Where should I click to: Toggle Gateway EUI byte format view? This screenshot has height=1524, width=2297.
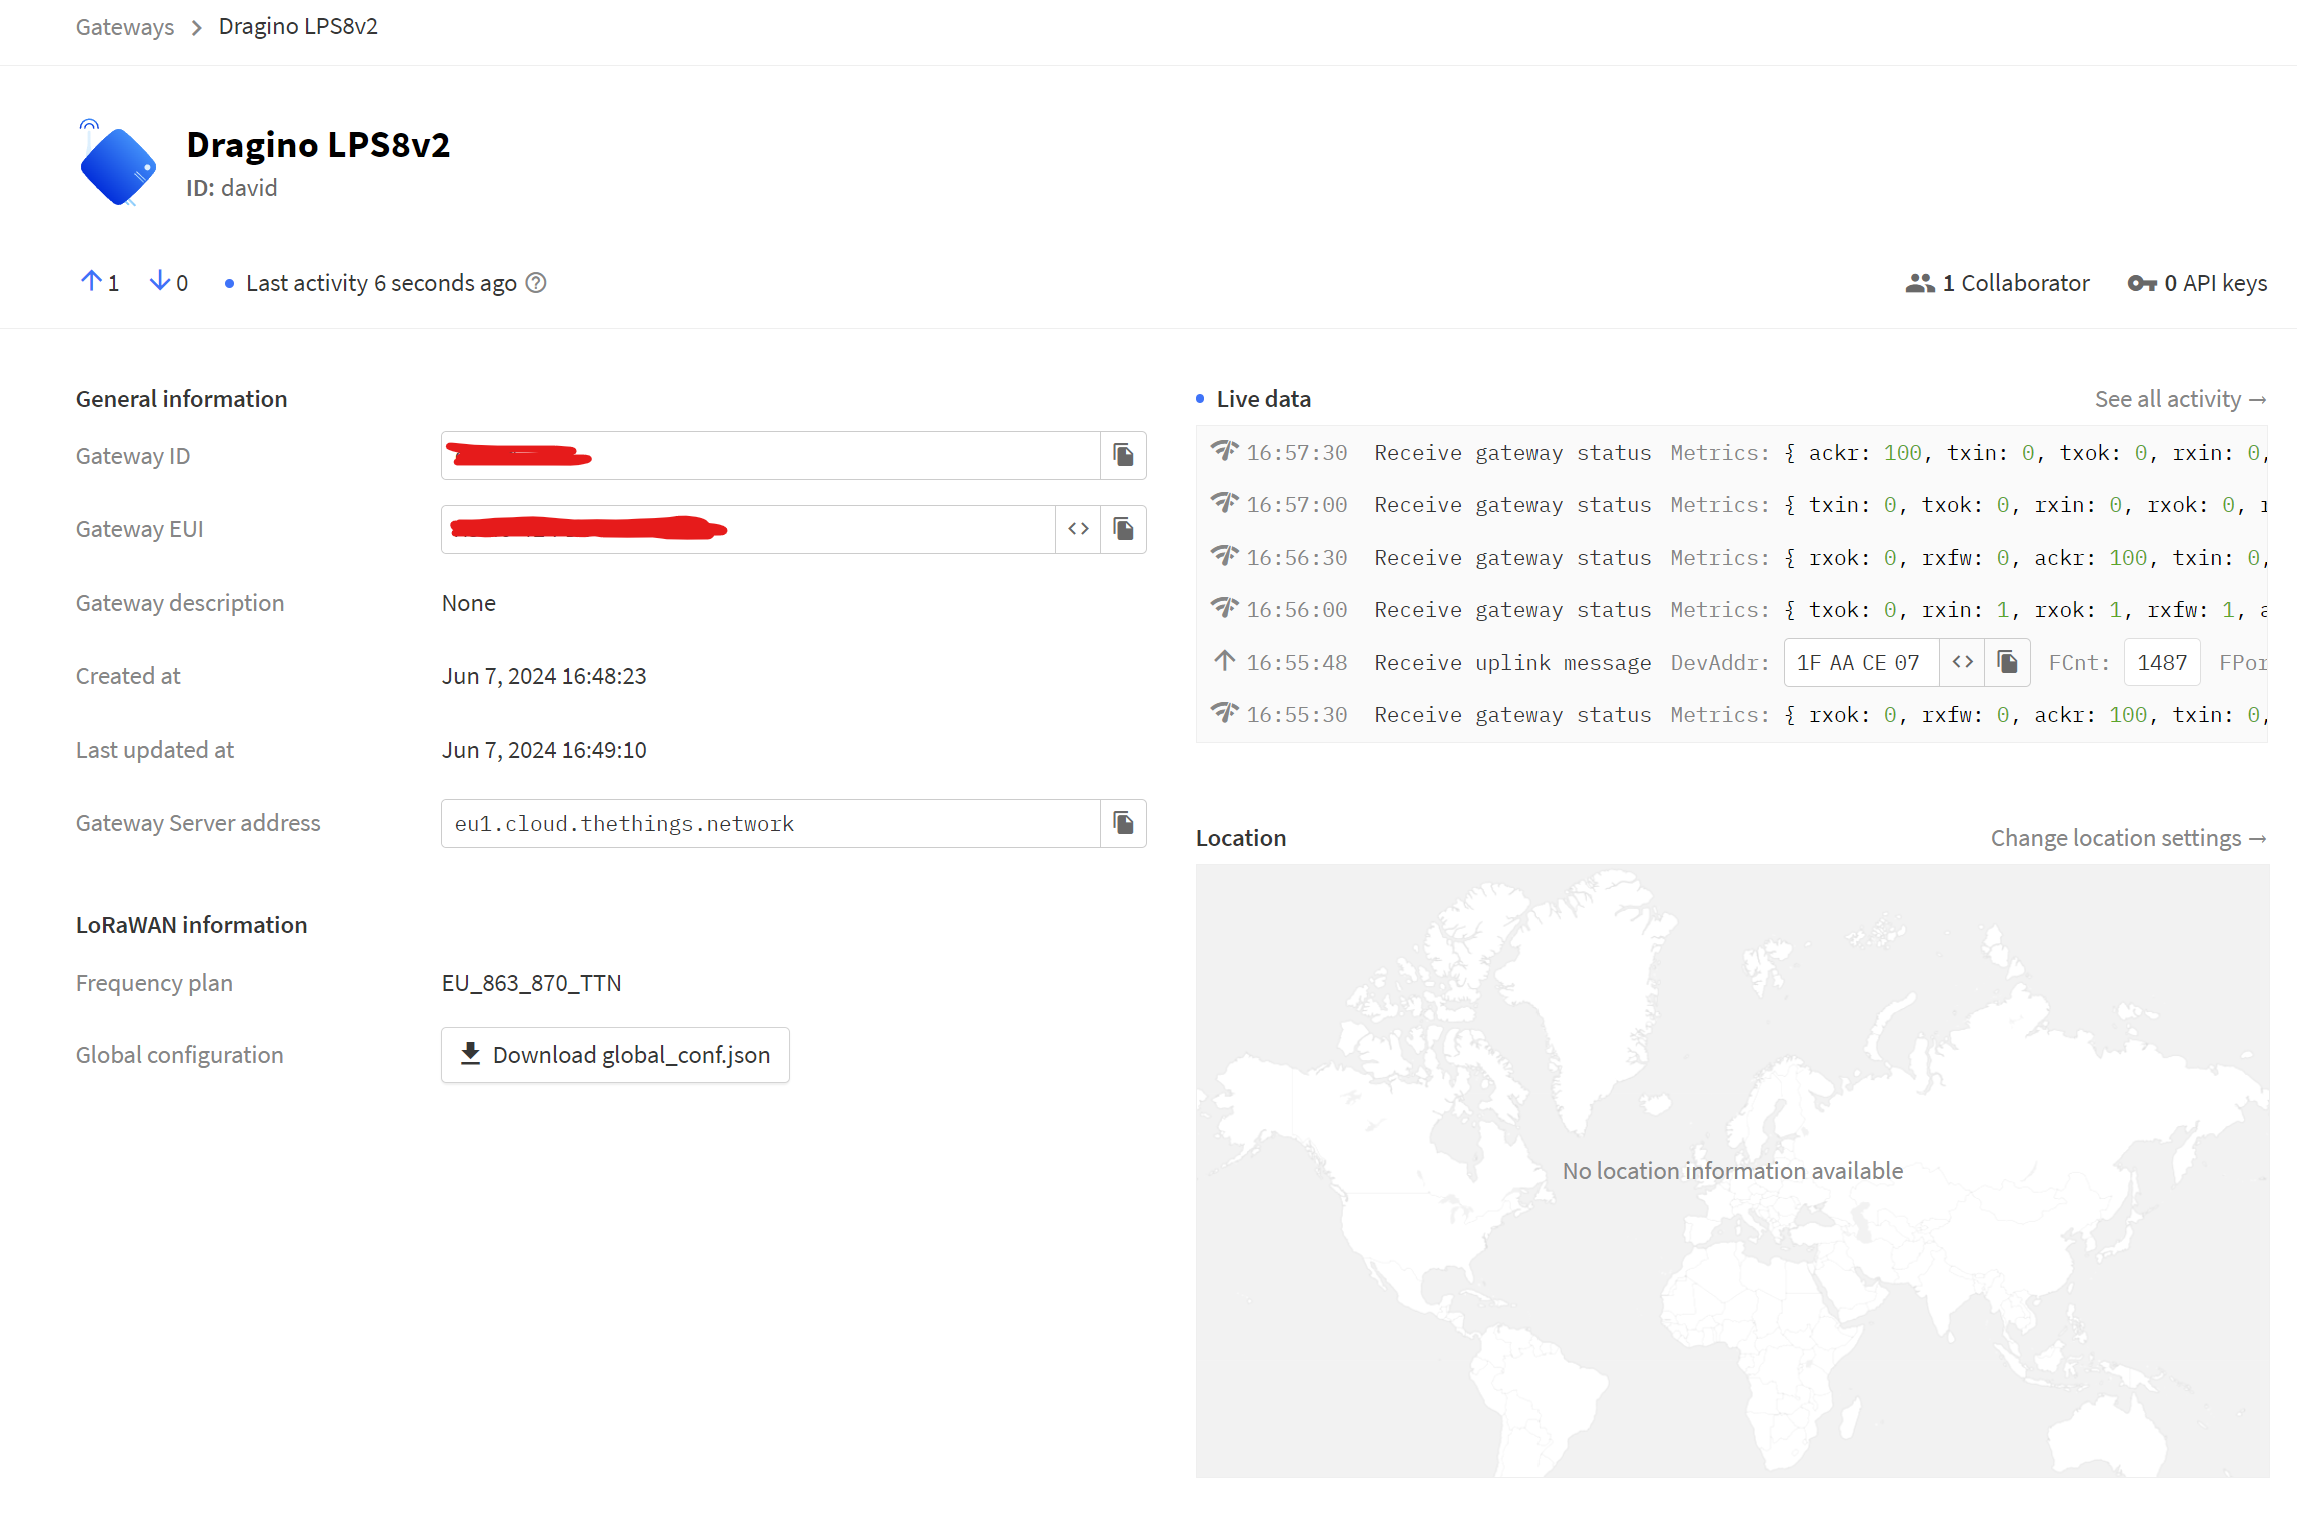pos(1078,529)
